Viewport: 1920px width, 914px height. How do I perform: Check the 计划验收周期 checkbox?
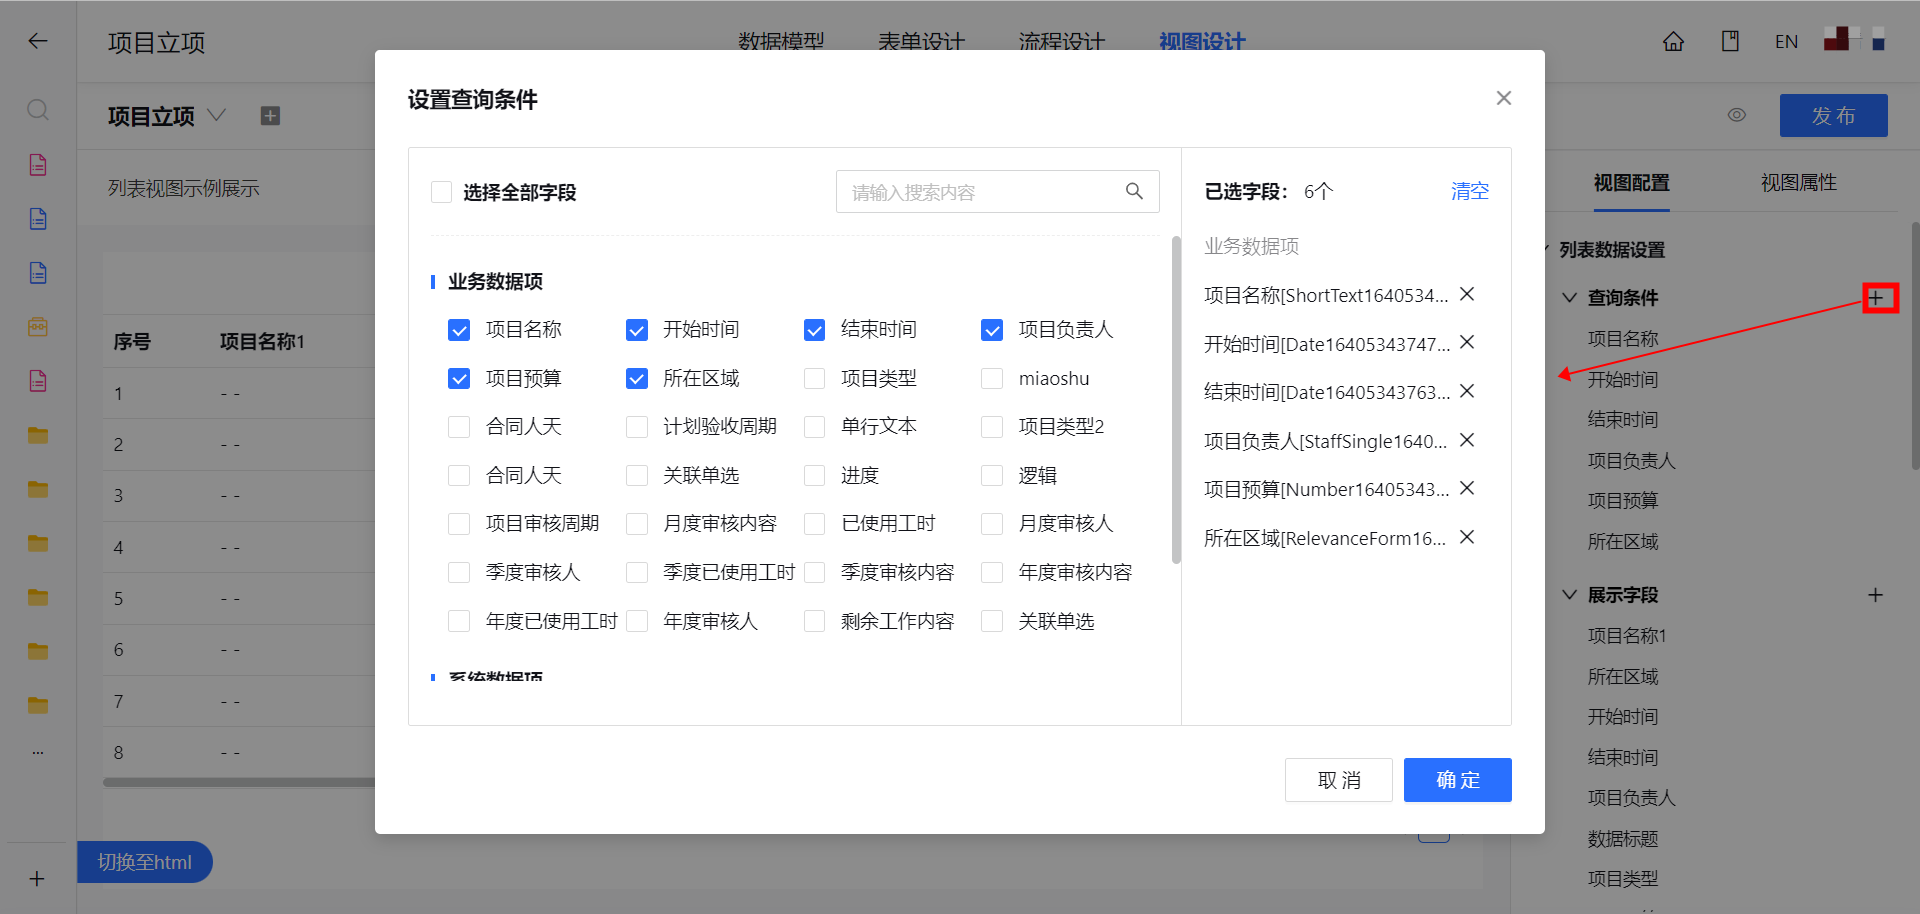click(x=637, y=427)
